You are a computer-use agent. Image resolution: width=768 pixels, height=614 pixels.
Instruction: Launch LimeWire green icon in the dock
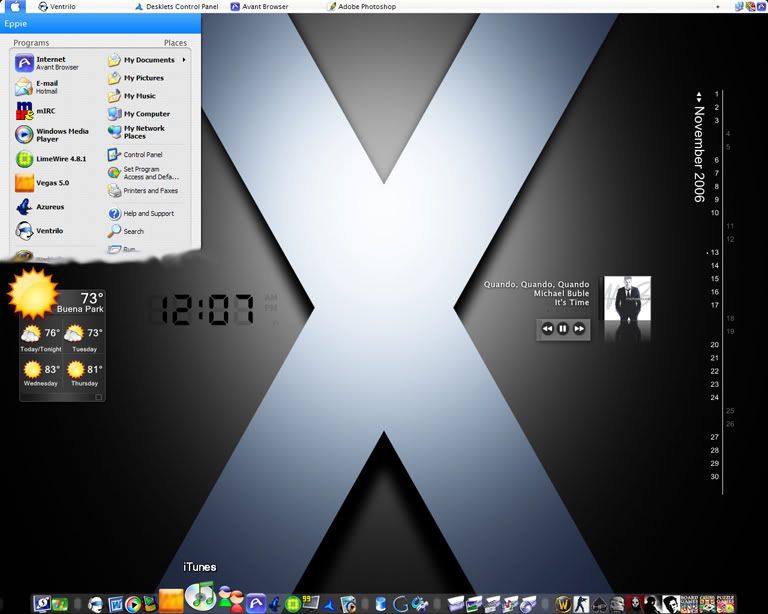click(x=292, y=604)
